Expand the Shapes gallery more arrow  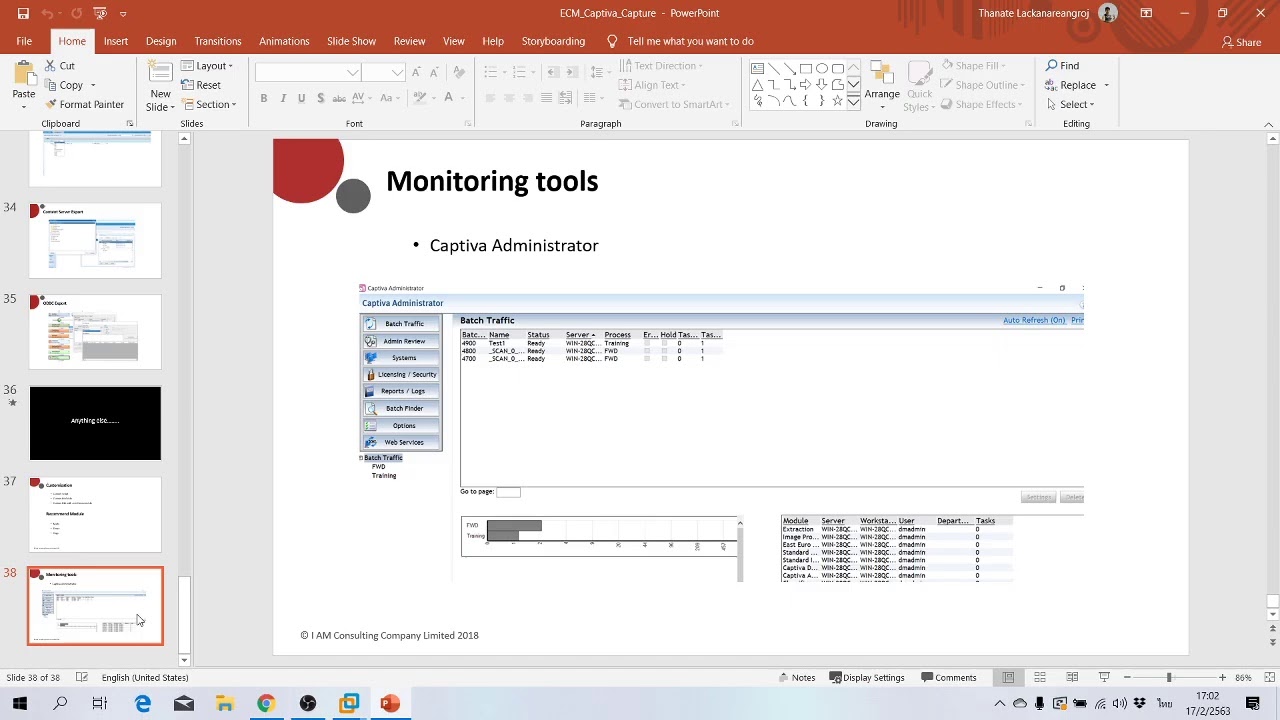click(853, 102)
